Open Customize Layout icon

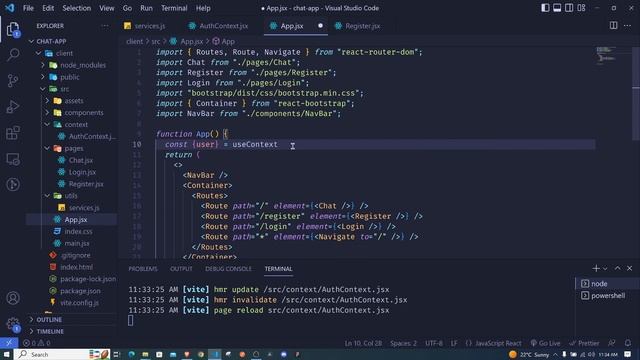582,8
